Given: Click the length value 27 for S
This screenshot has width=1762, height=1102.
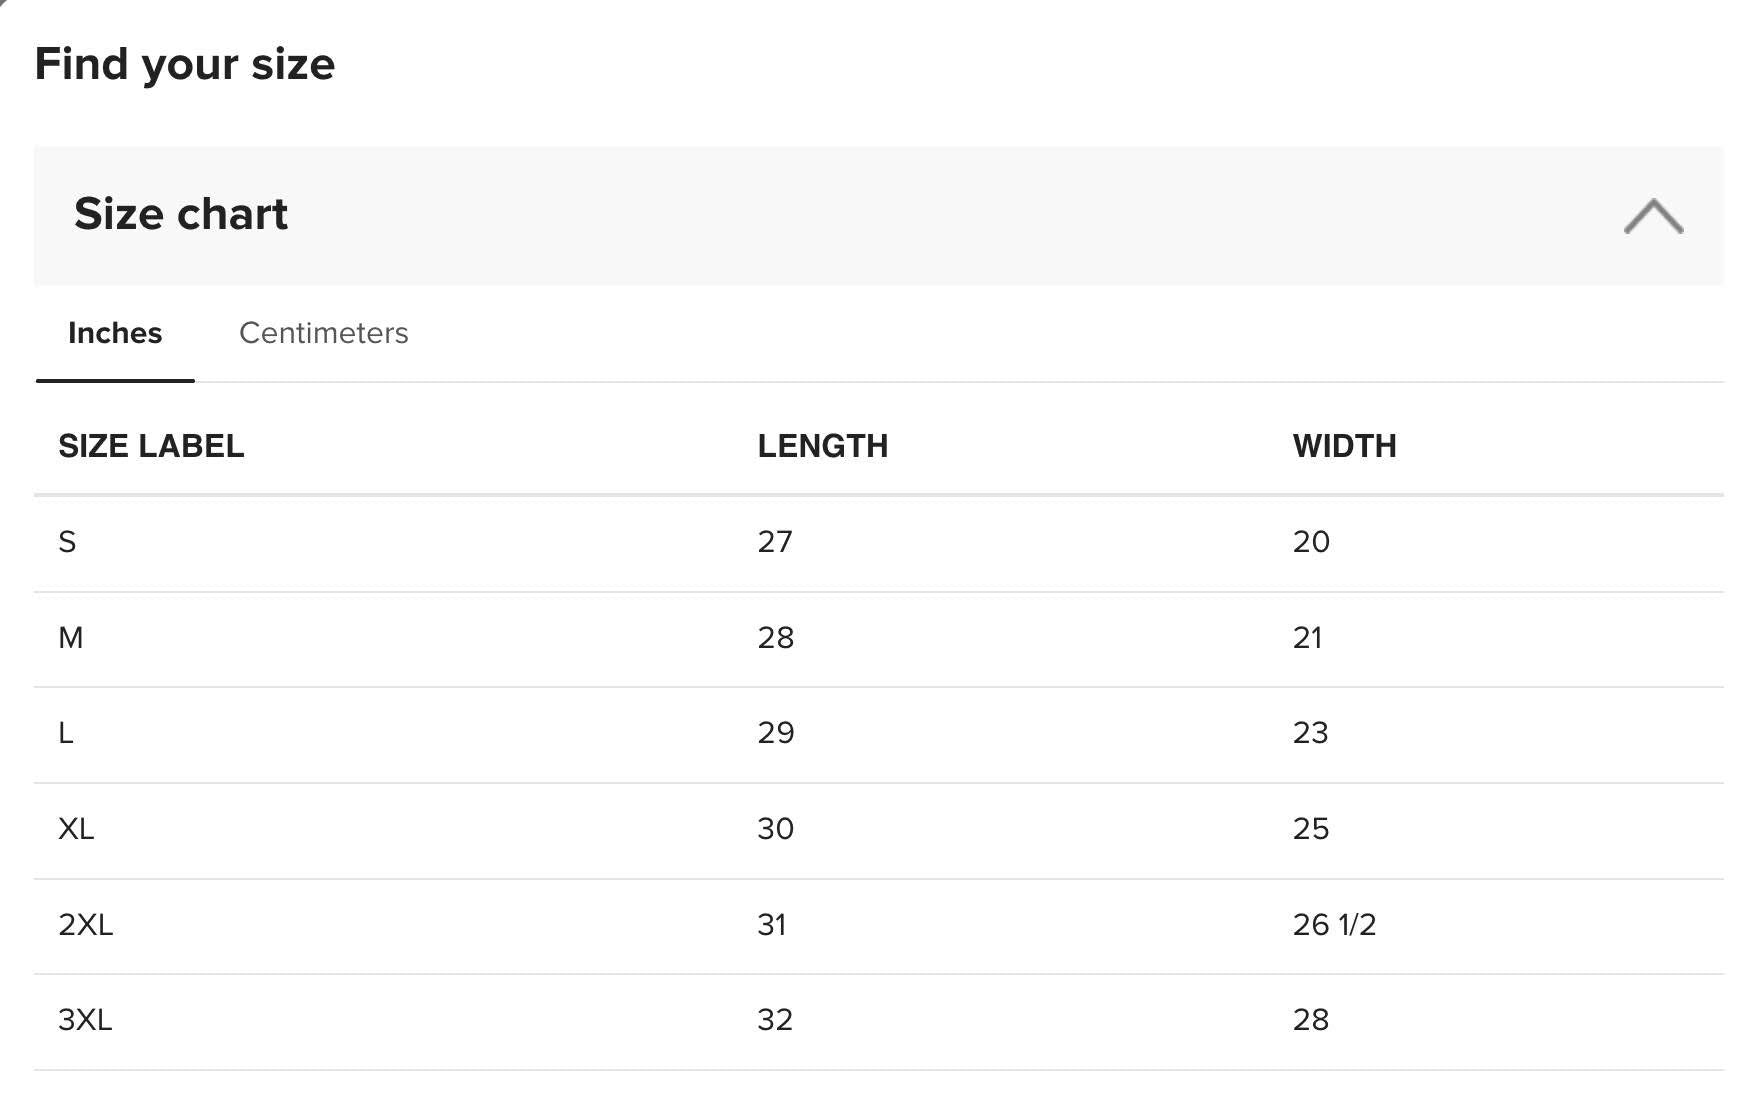Looking at the screenshot, I should pyautogui.click(x=775, y=542).
